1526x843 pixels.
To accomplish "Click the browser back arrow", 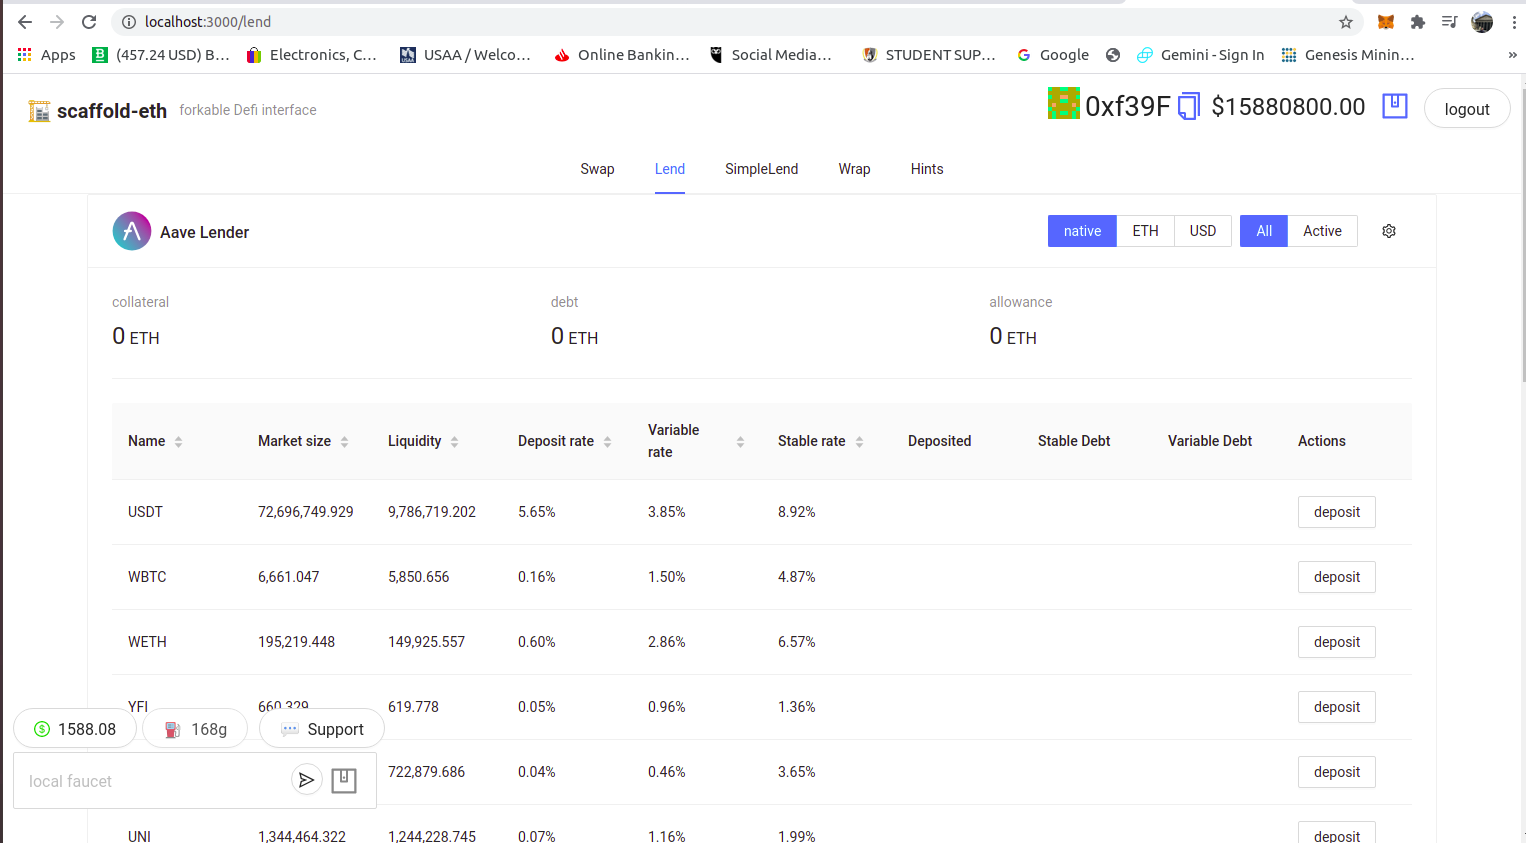I will 25,22.
